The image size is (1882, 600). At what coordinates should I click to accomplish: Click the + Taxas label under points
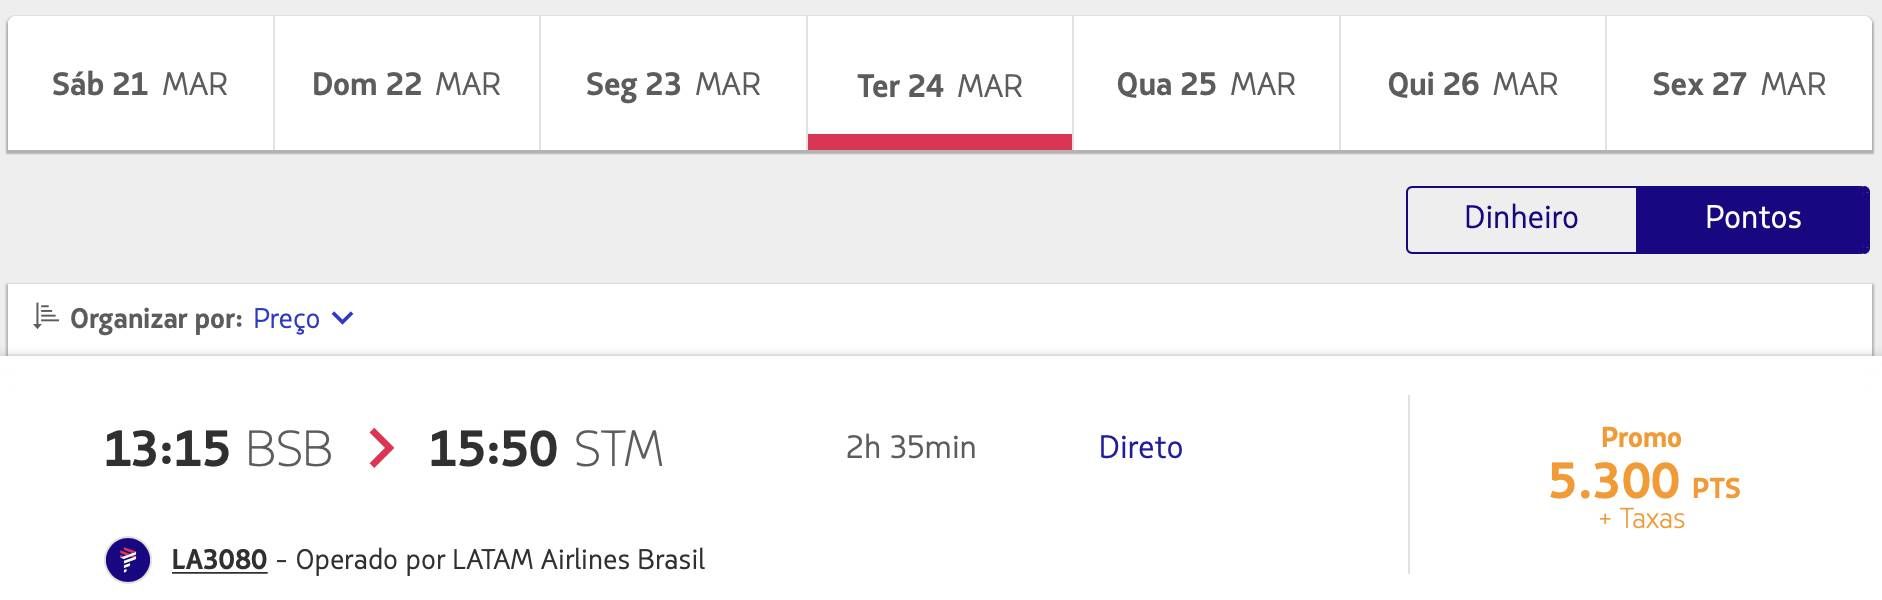(1642, 519)
